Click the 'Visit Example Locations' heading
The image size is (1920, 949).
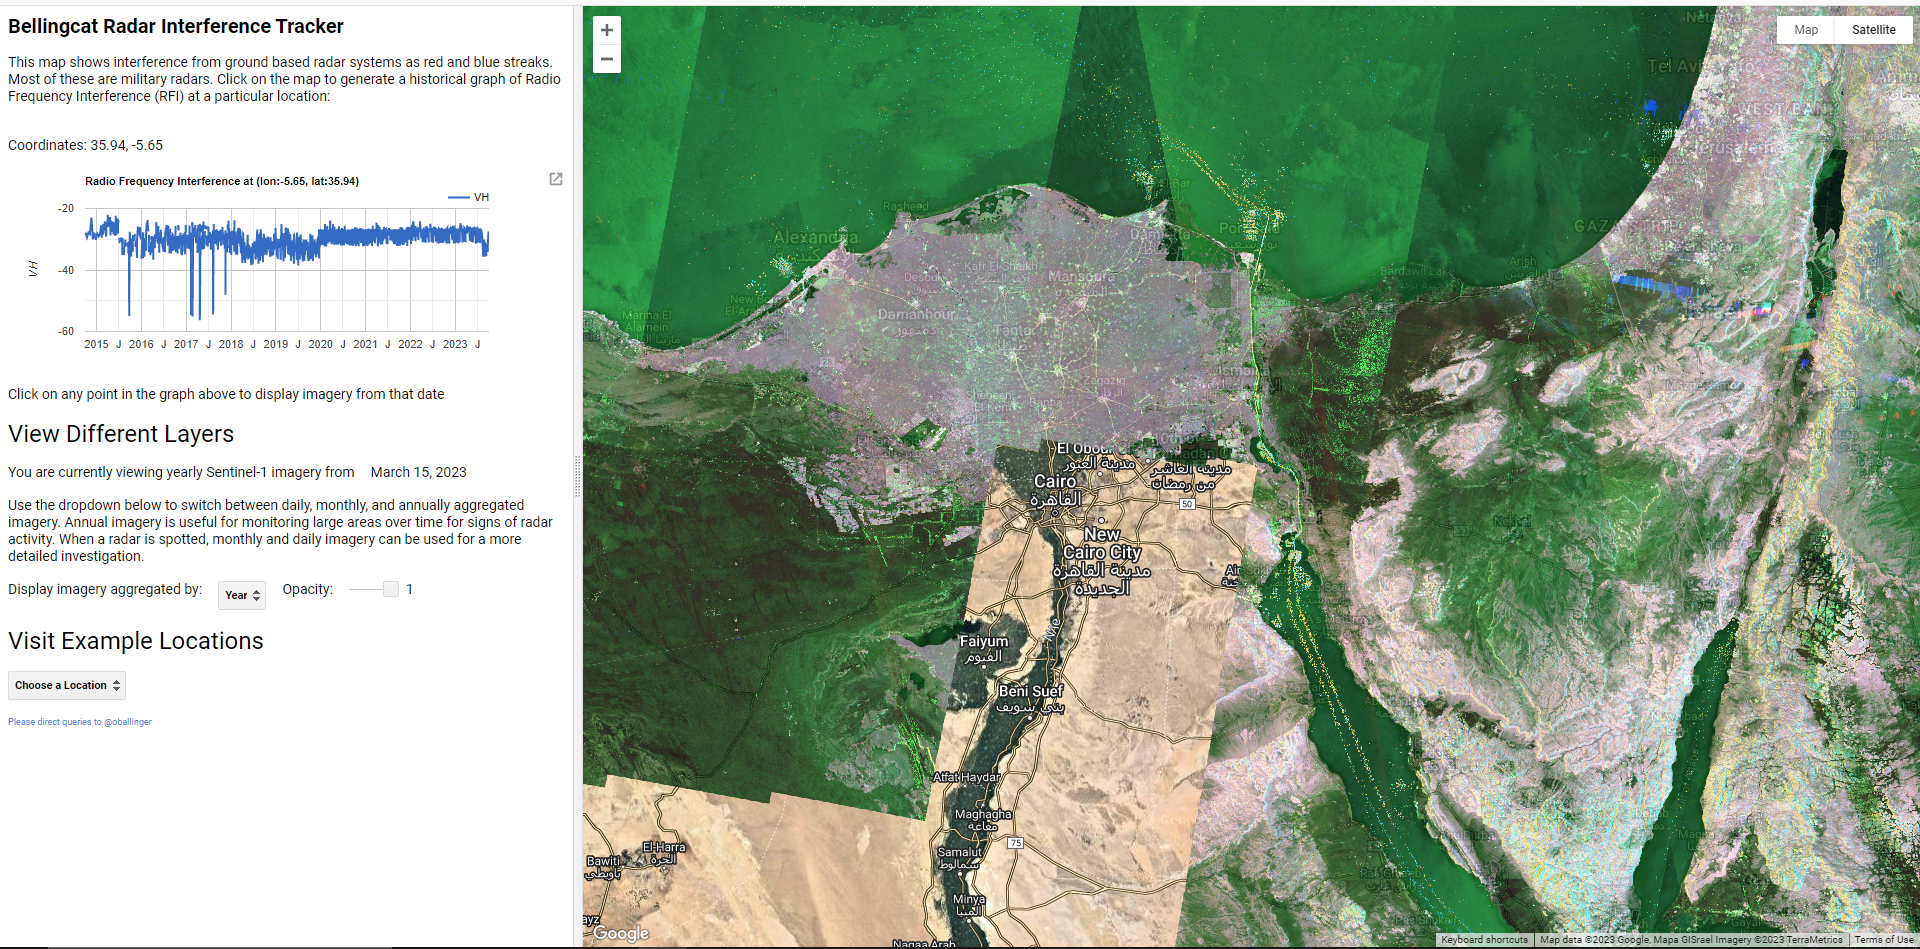[x=136, y=641]
